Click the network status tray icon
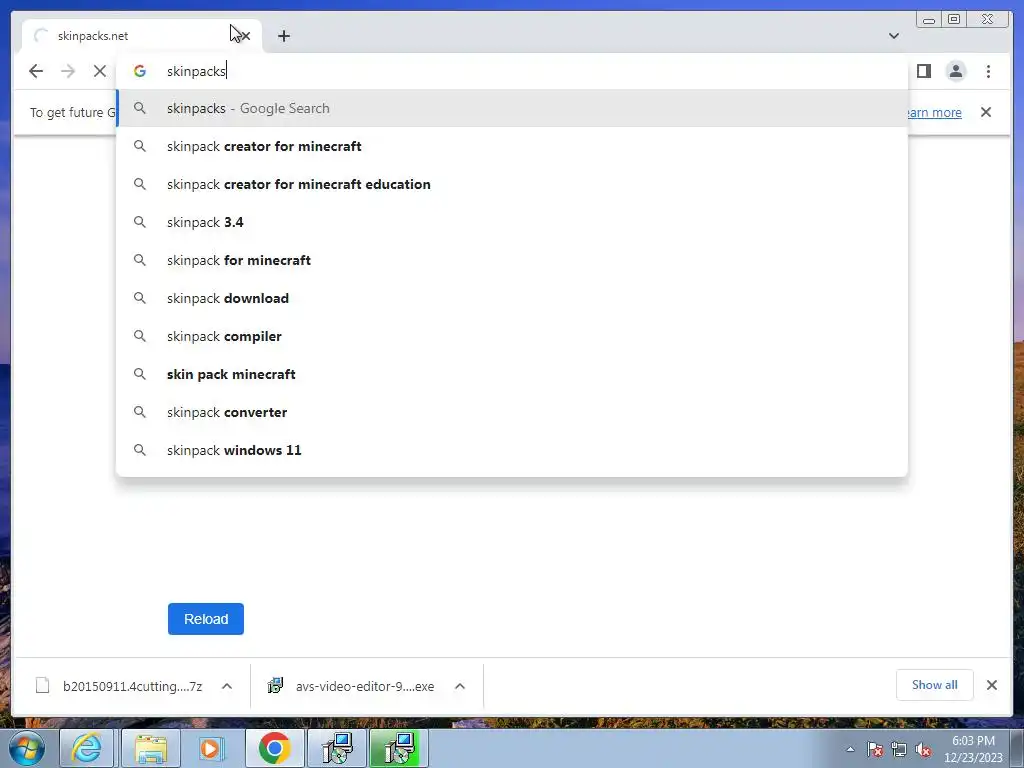 pyautogui.click(x=899, y=749)
